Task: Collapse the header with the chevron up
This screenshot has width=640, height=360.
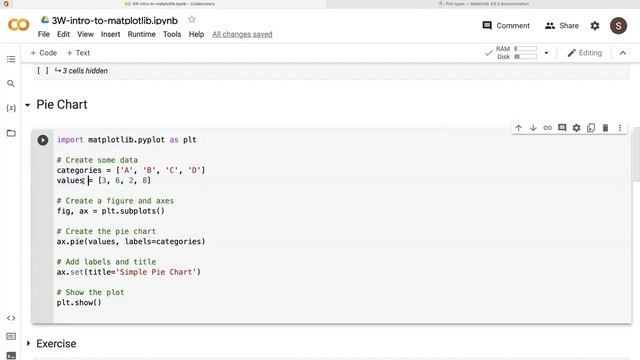Action: coord(622,53)
